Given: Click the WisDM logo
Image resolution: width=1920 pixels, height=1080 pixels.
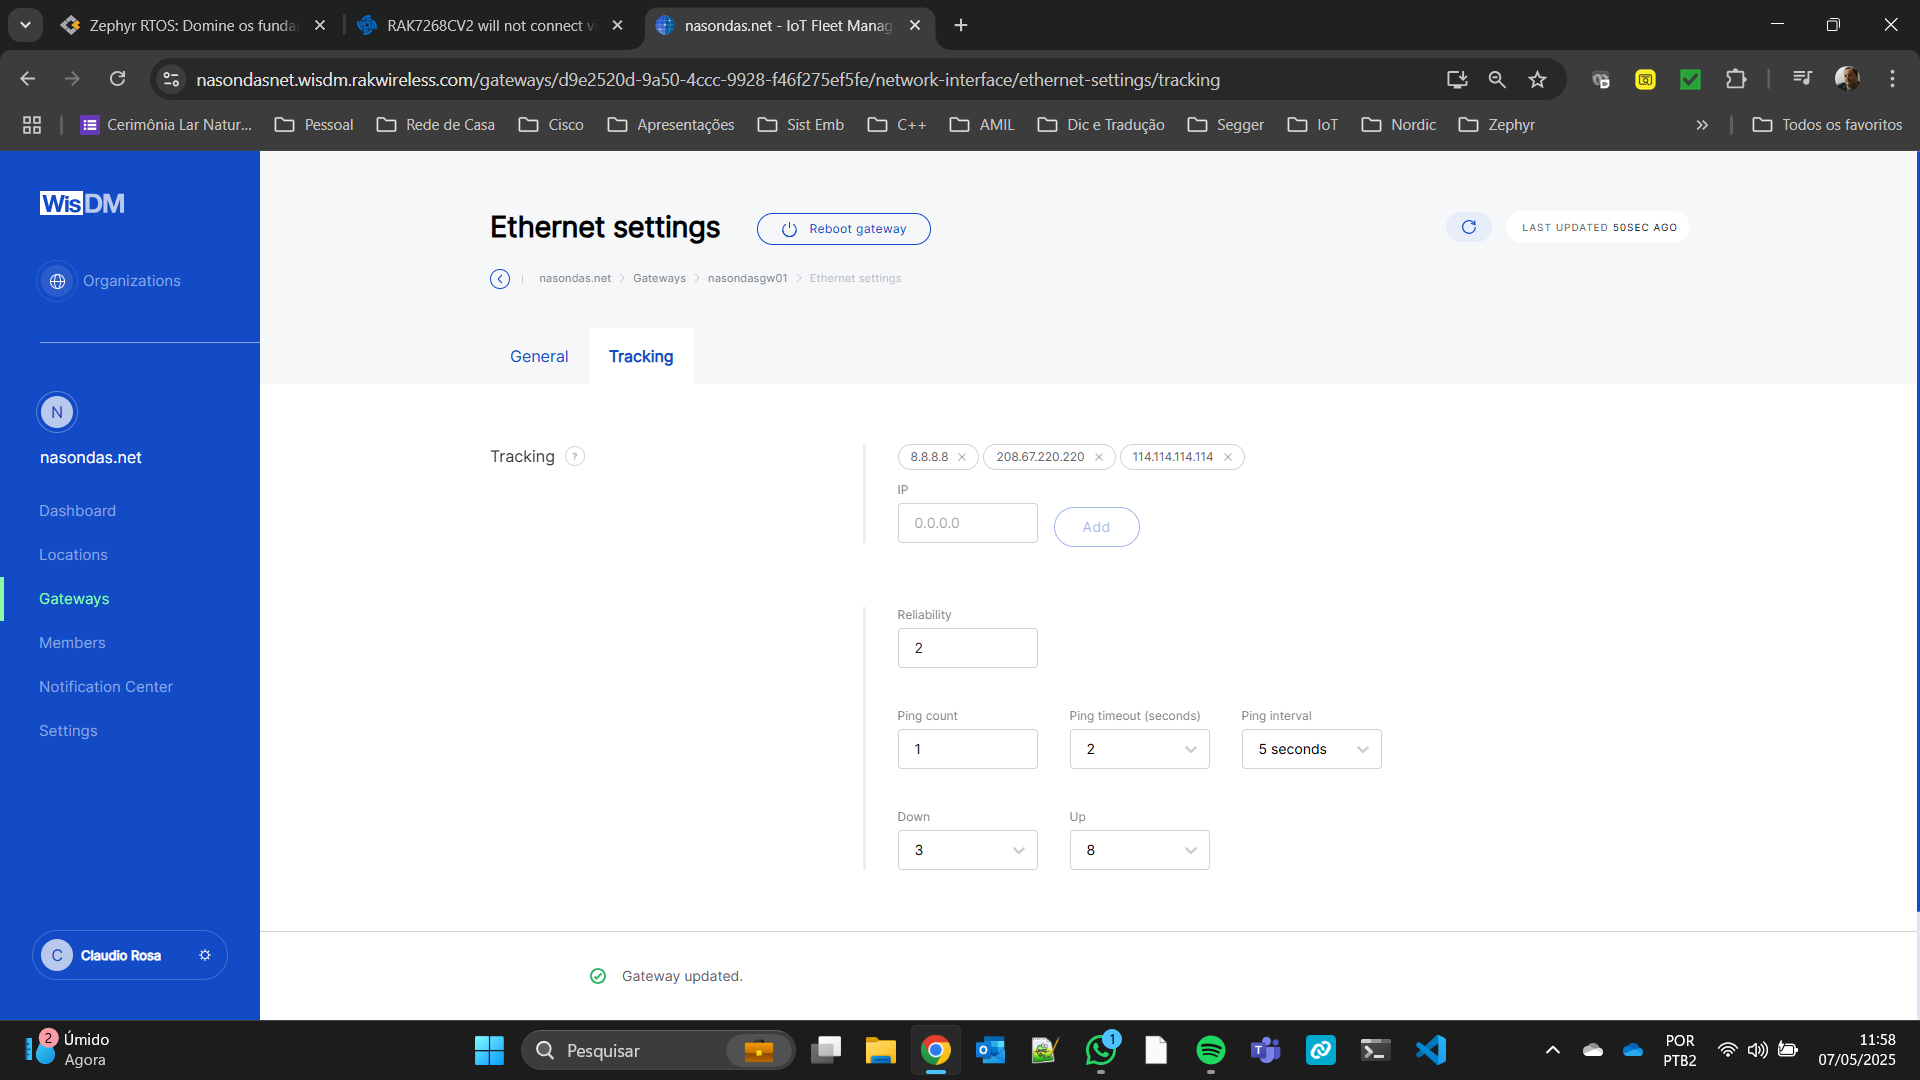Looking at the screenshot, I should pyautogui.click(x=82, y=204).
